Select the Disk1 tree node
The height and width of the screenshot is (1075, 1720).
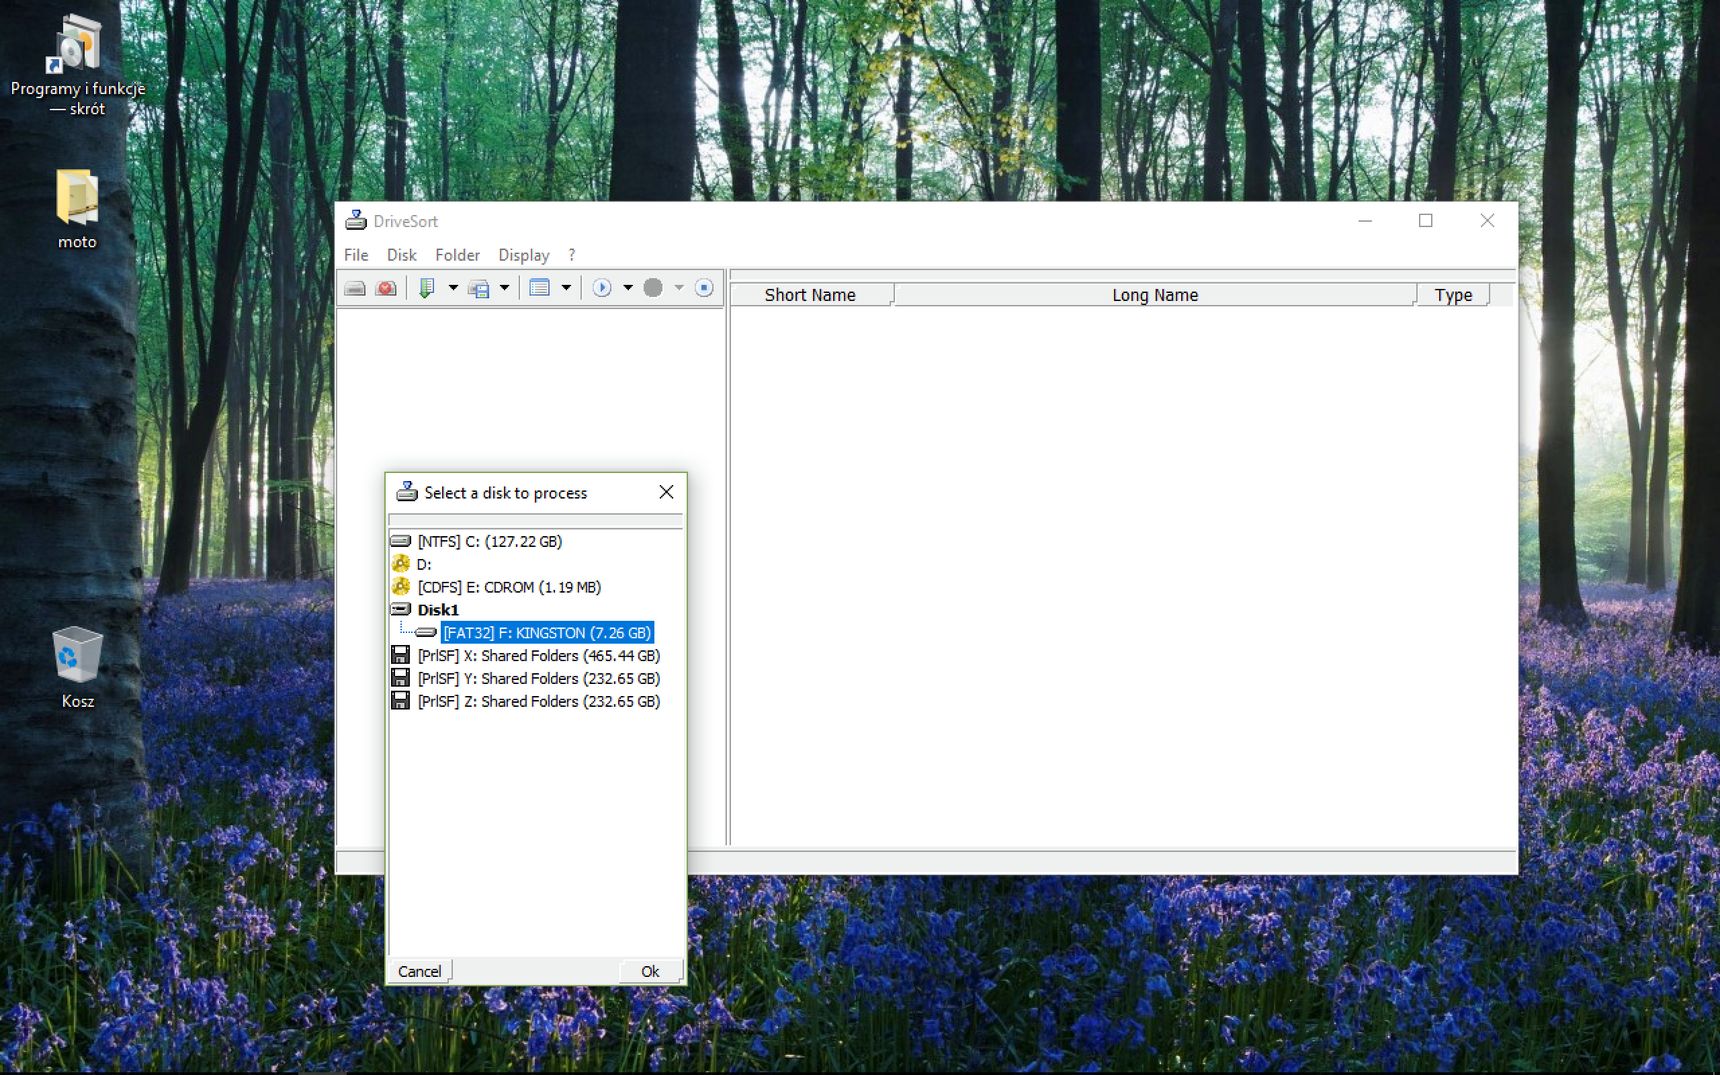[438, 610]
